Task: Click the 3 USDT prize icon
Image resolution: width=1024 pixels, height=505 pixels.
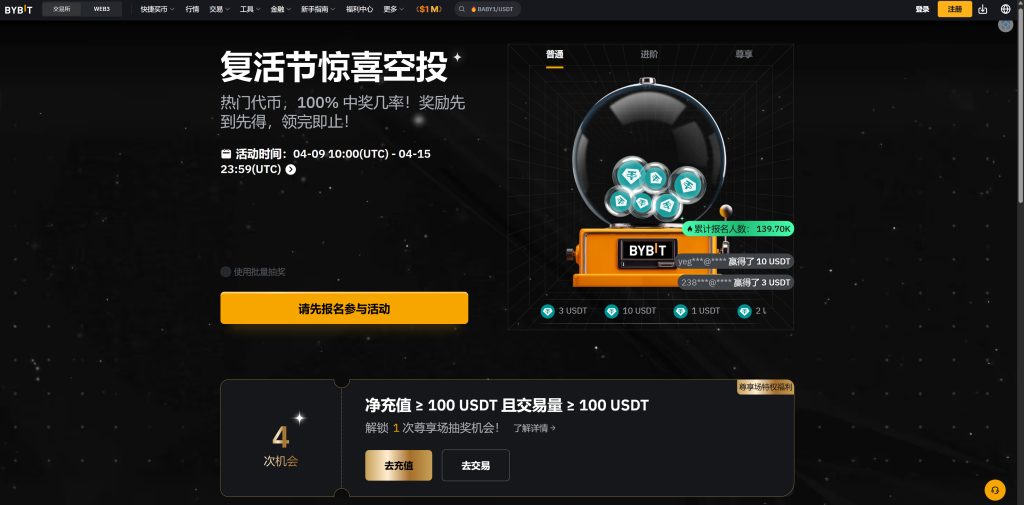Action: [x=547, y=311]
